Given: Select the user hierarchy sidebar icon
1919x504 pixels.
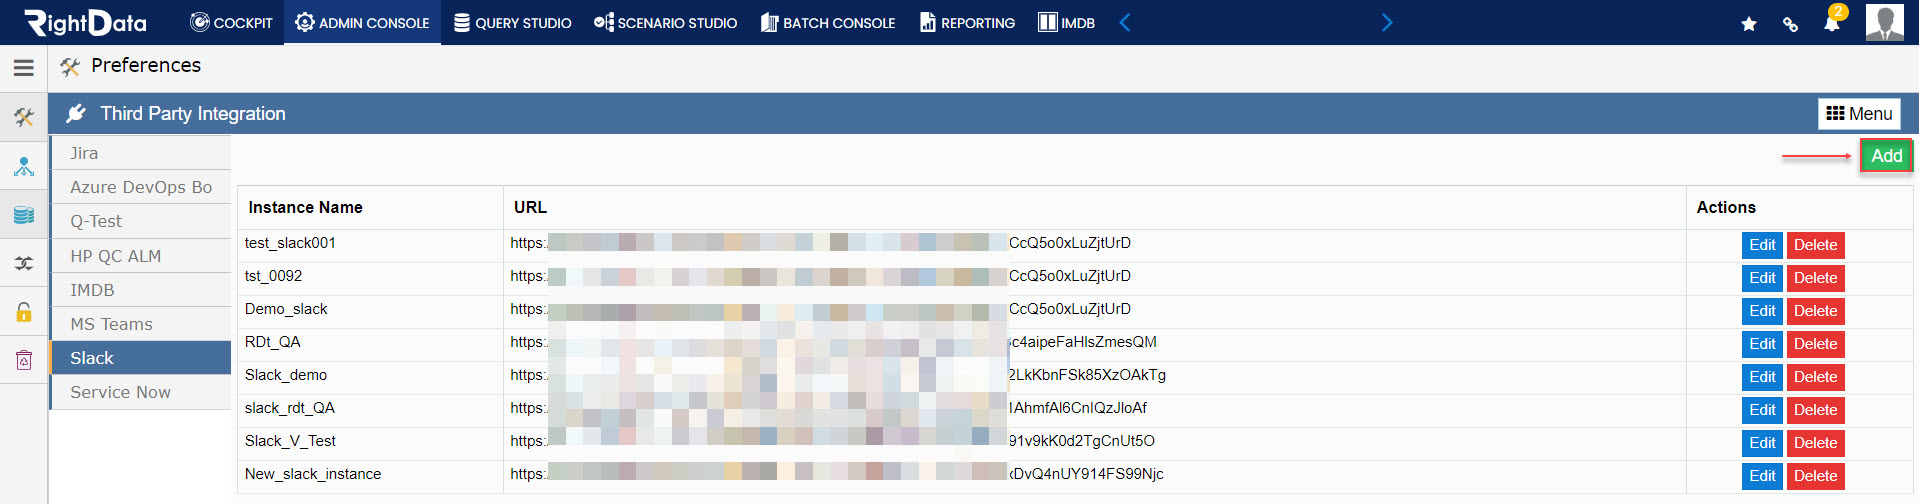Looking at the screenshot, I should coord(24,166).
